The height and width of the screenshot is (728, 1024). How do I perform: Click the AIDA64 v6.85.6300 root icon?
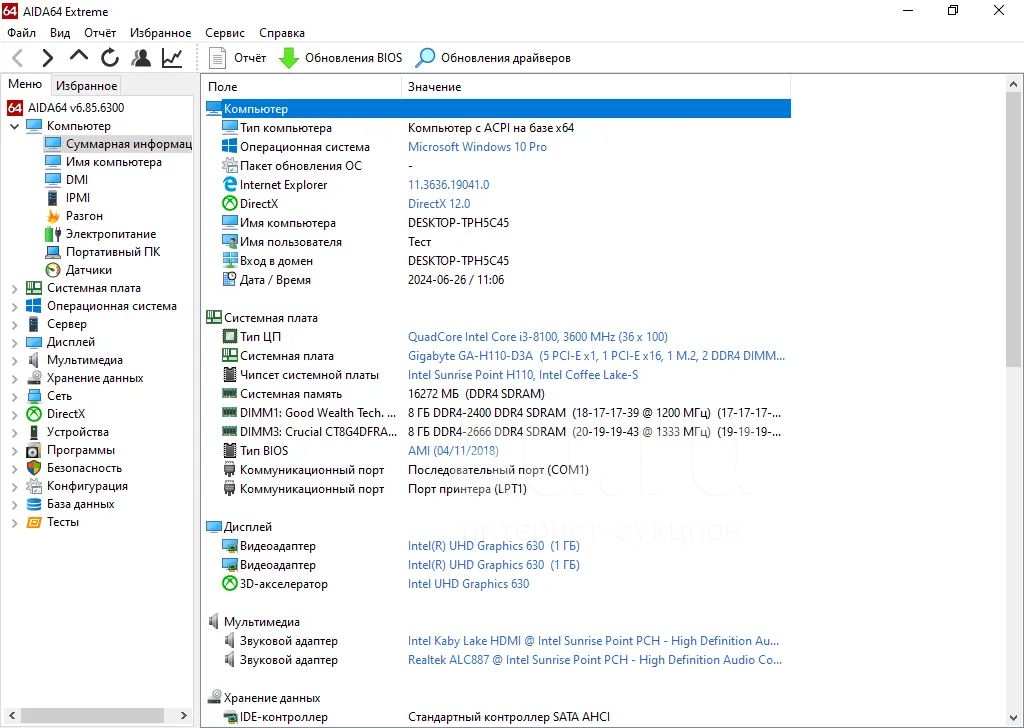15,108
